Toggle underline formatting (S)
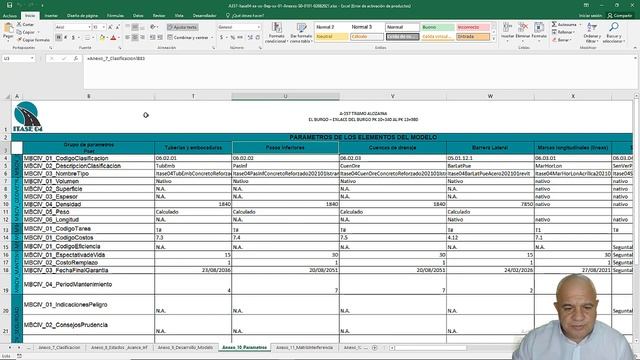Screen dimensions: 640x360 coord(73,38)
